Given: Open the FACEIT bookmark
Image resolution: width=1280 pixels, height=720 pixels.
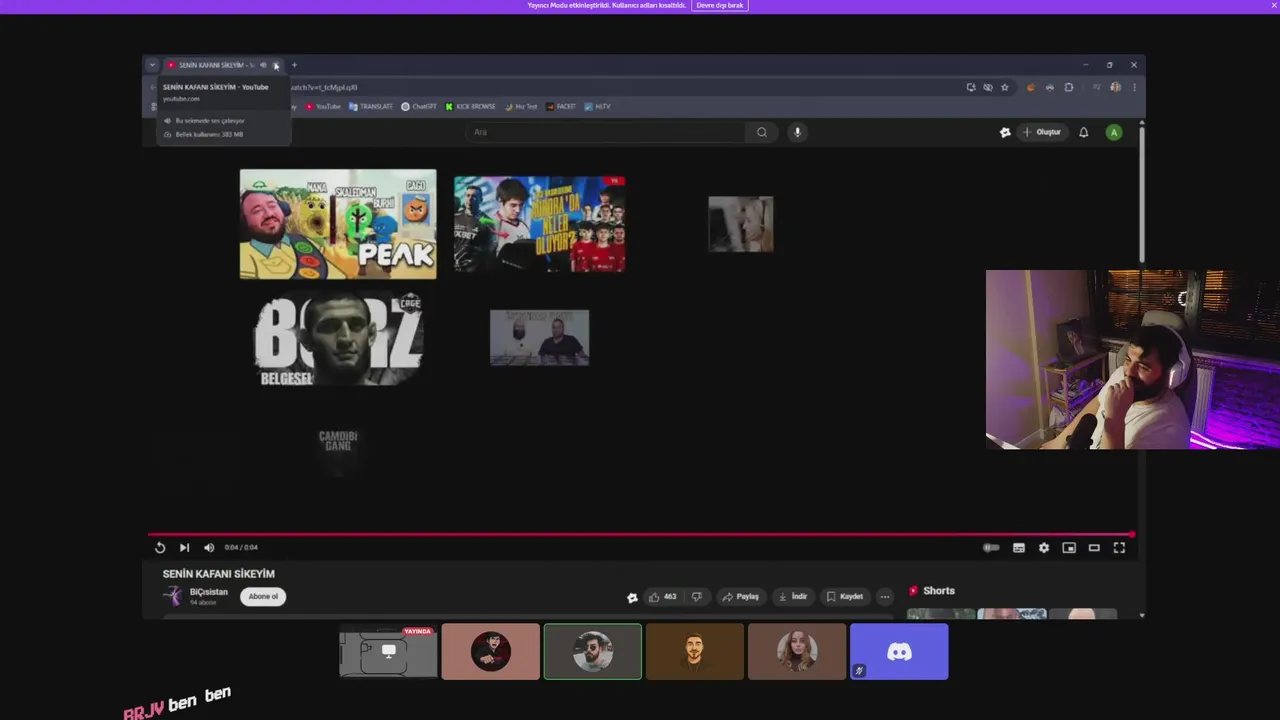Looking at the screenshot, I should 561,106.
